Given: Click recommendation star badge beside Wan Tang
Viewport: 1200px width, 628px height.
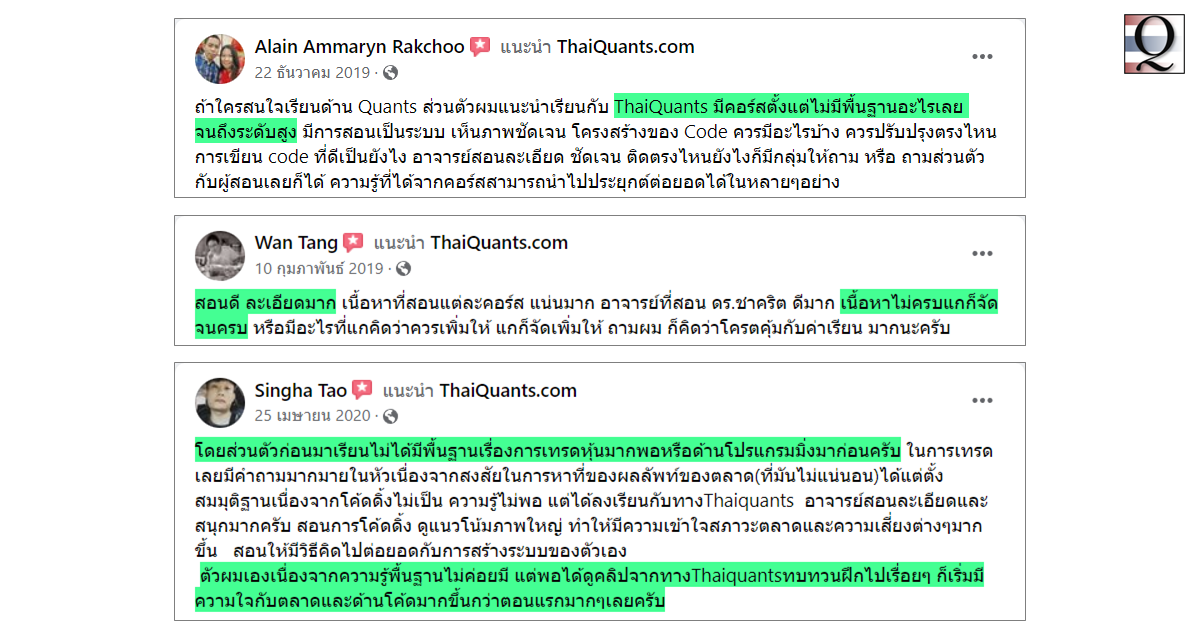Looking at the screenshot, I should tap(354, 243).
